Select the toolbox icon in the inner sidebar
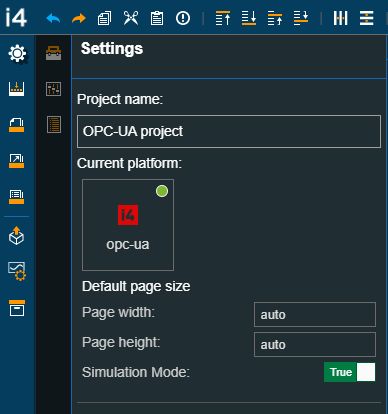Viewport: 388px width, 414px height. (x=54, y=53)
